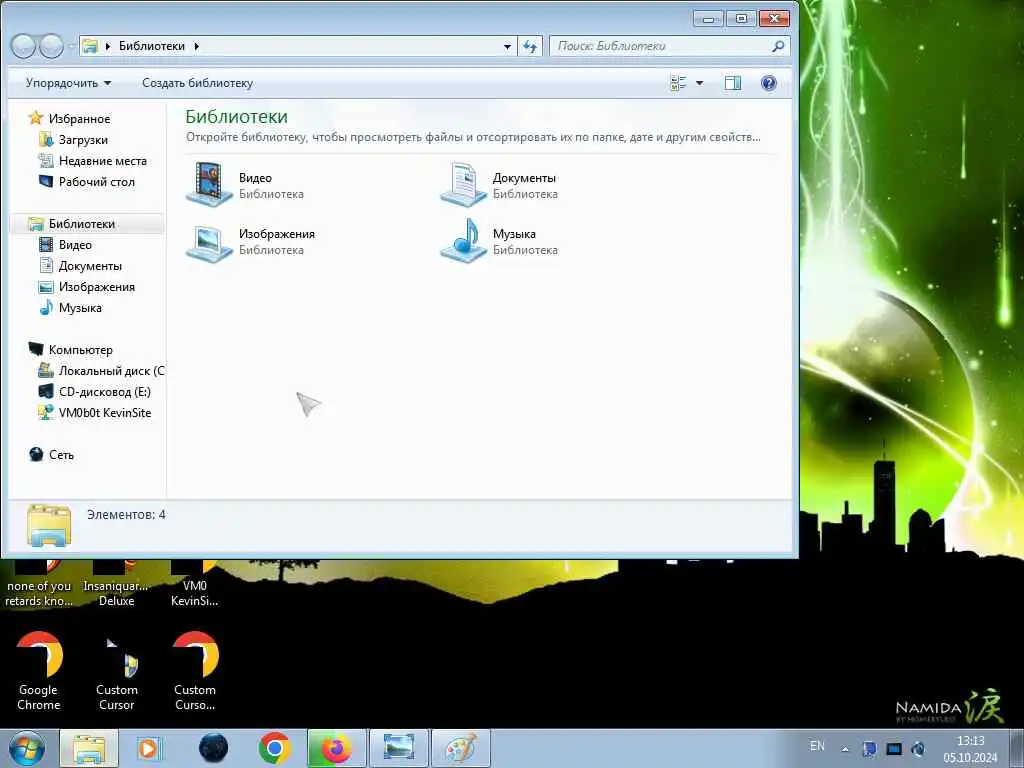Switch to the photo viewer taskbar button
The height and width of the screenshot is (768, 1024).
398,748
